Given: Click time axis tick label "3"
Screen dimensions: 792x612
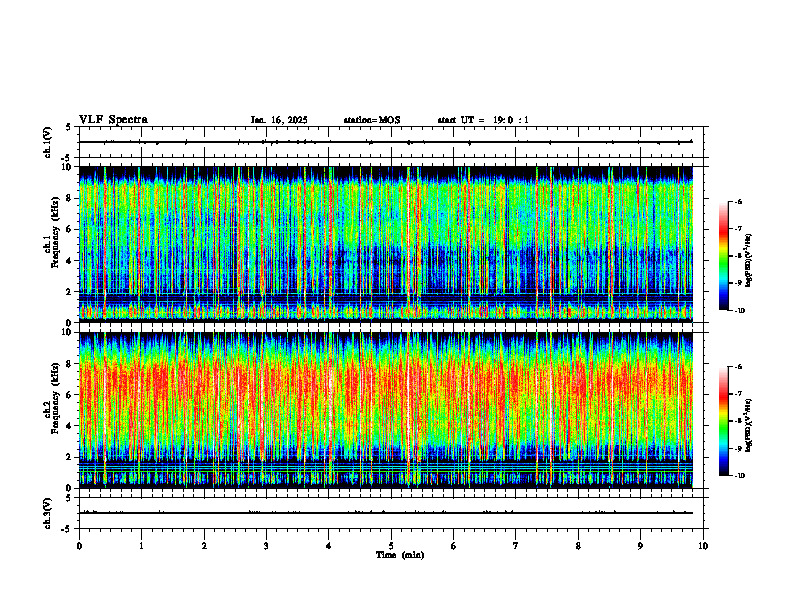Looking at the screenshot, I should coord(266,546).
